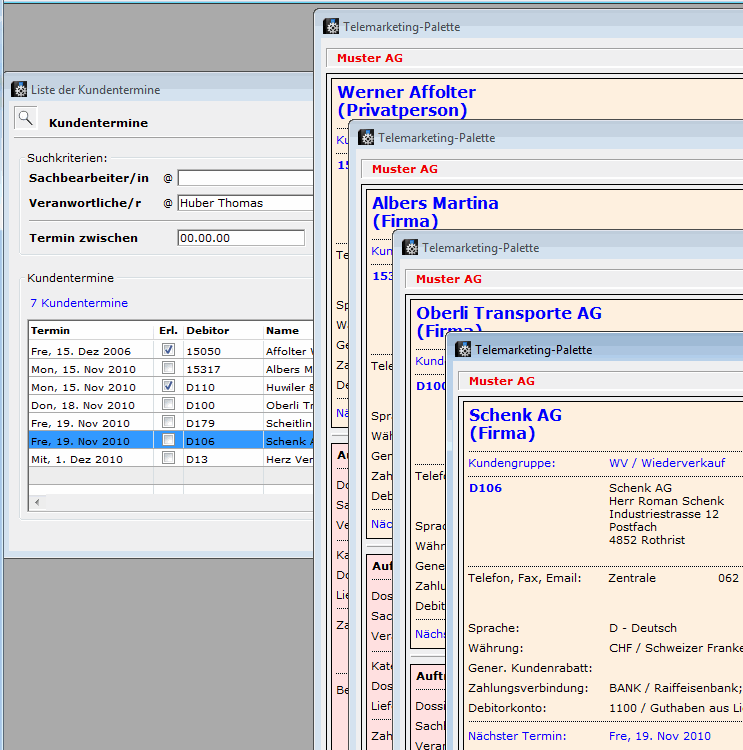743x750 pixels.
Task: Click the @ lookup symbol next to Sachbearbeiter/in
Action: coord(168,179)
